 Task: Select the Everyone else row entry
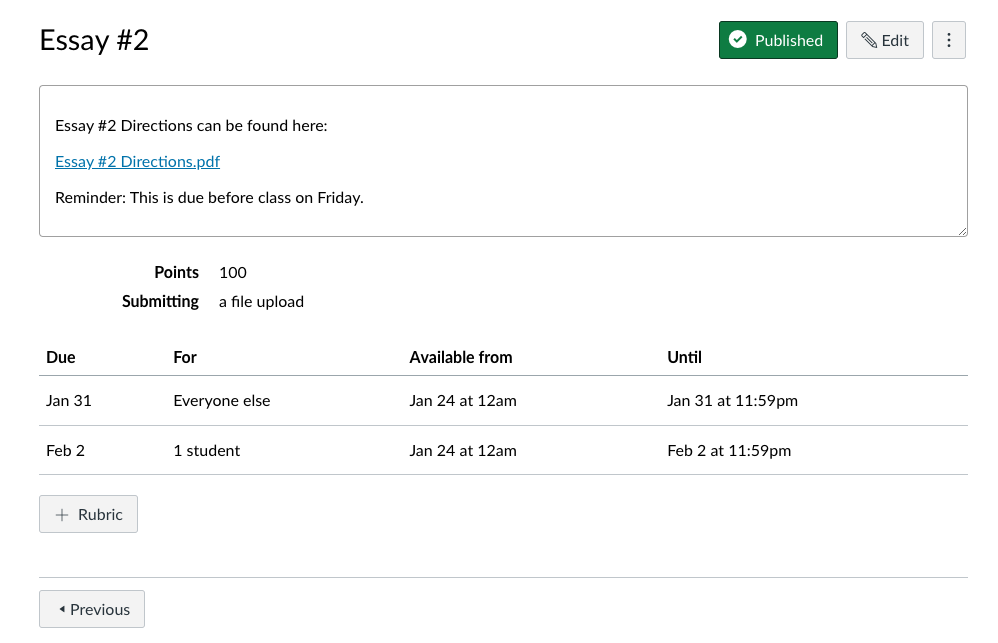coord(221,400)
